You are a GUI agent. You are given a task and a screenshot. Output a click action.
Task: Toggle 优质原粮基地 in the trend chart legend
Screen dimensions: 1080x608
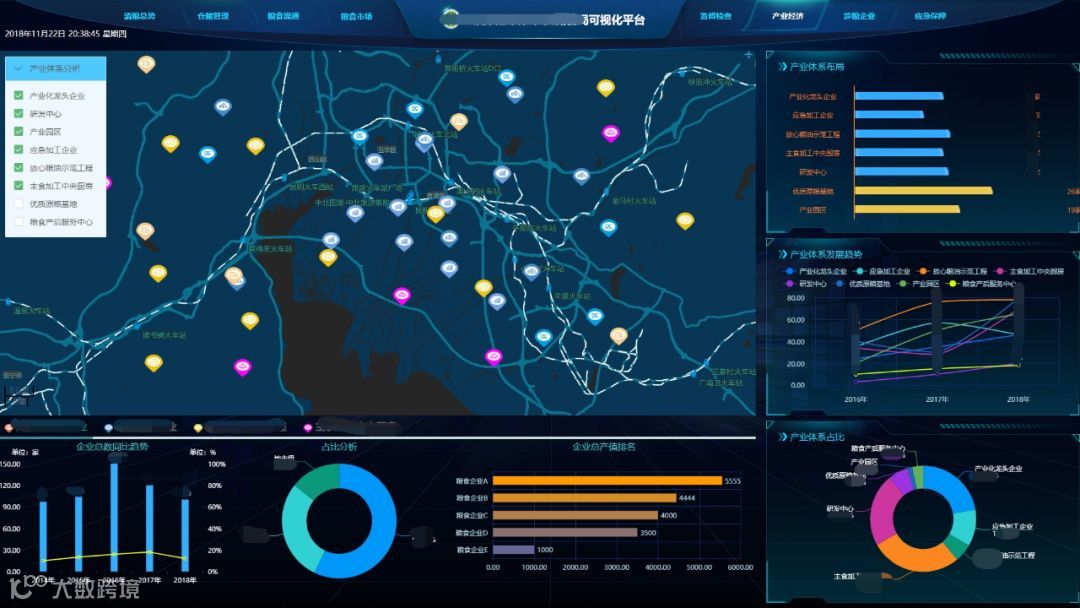point(862,284)
